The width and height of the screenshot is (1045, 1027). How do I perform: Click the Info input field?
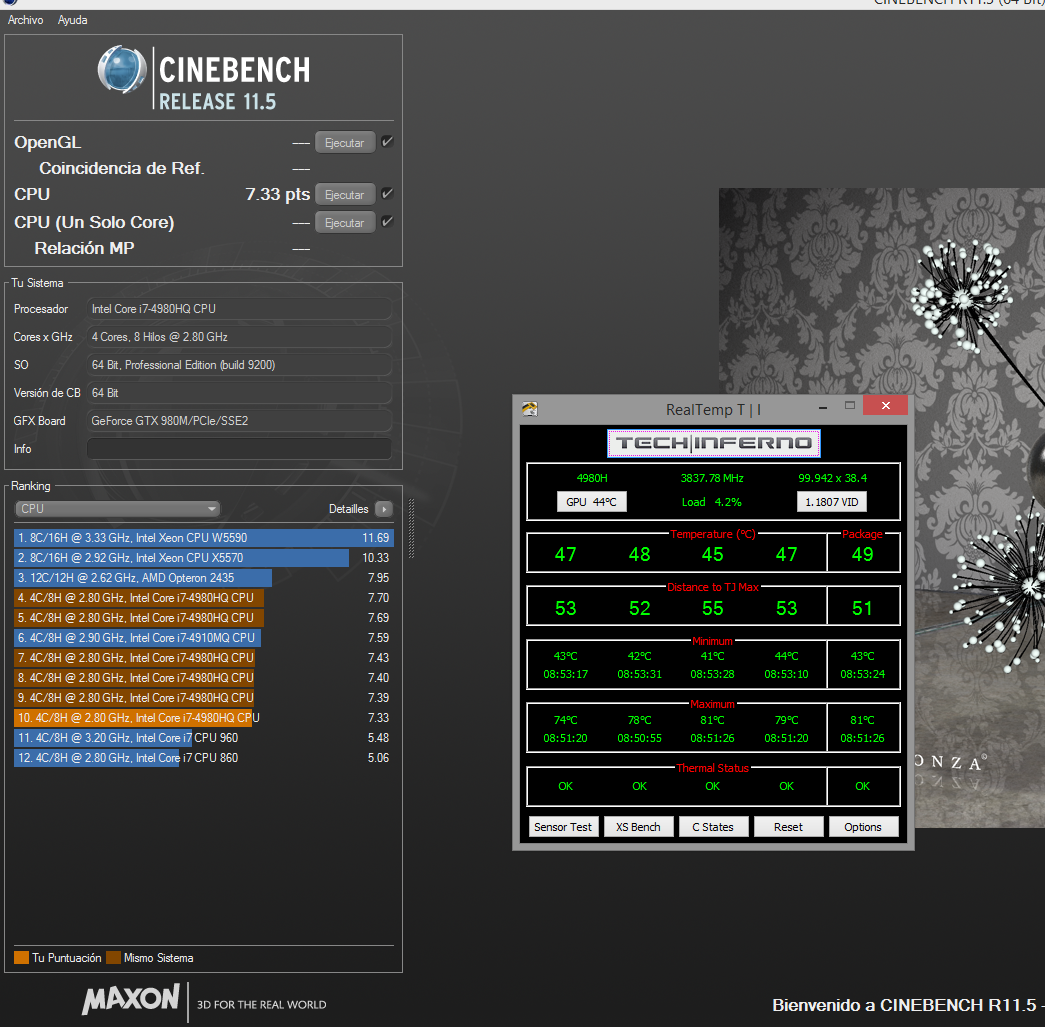pyautogui.click(x=239, y=449)
